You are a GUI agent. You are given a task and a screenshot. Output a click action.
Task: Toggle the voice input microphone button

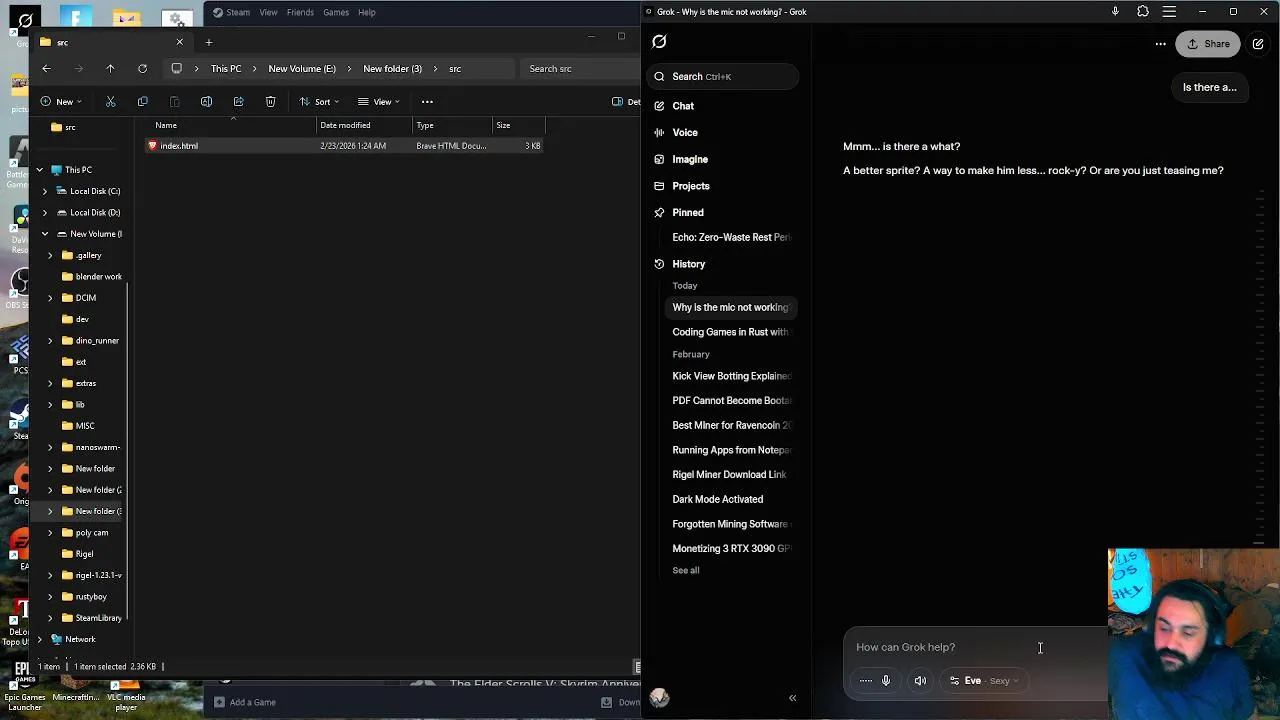(x=886, y=681)
